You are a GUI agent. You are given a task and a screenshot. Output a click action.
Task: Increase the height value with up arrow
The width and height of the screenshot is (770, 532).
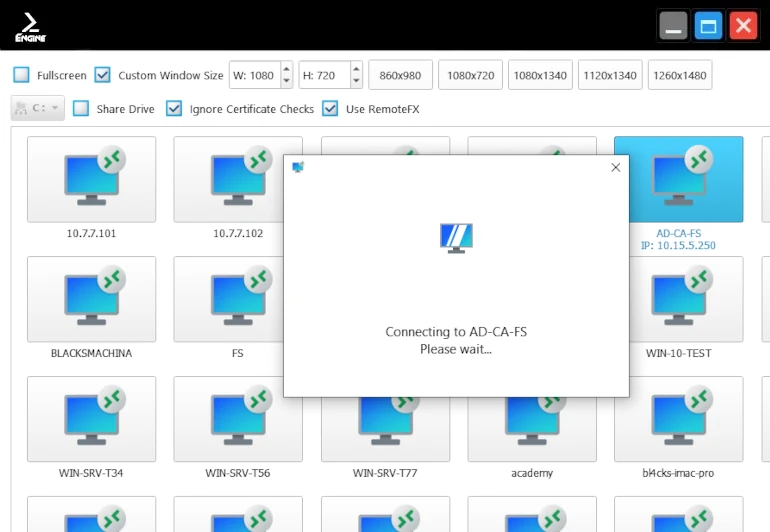coord(357,68)
